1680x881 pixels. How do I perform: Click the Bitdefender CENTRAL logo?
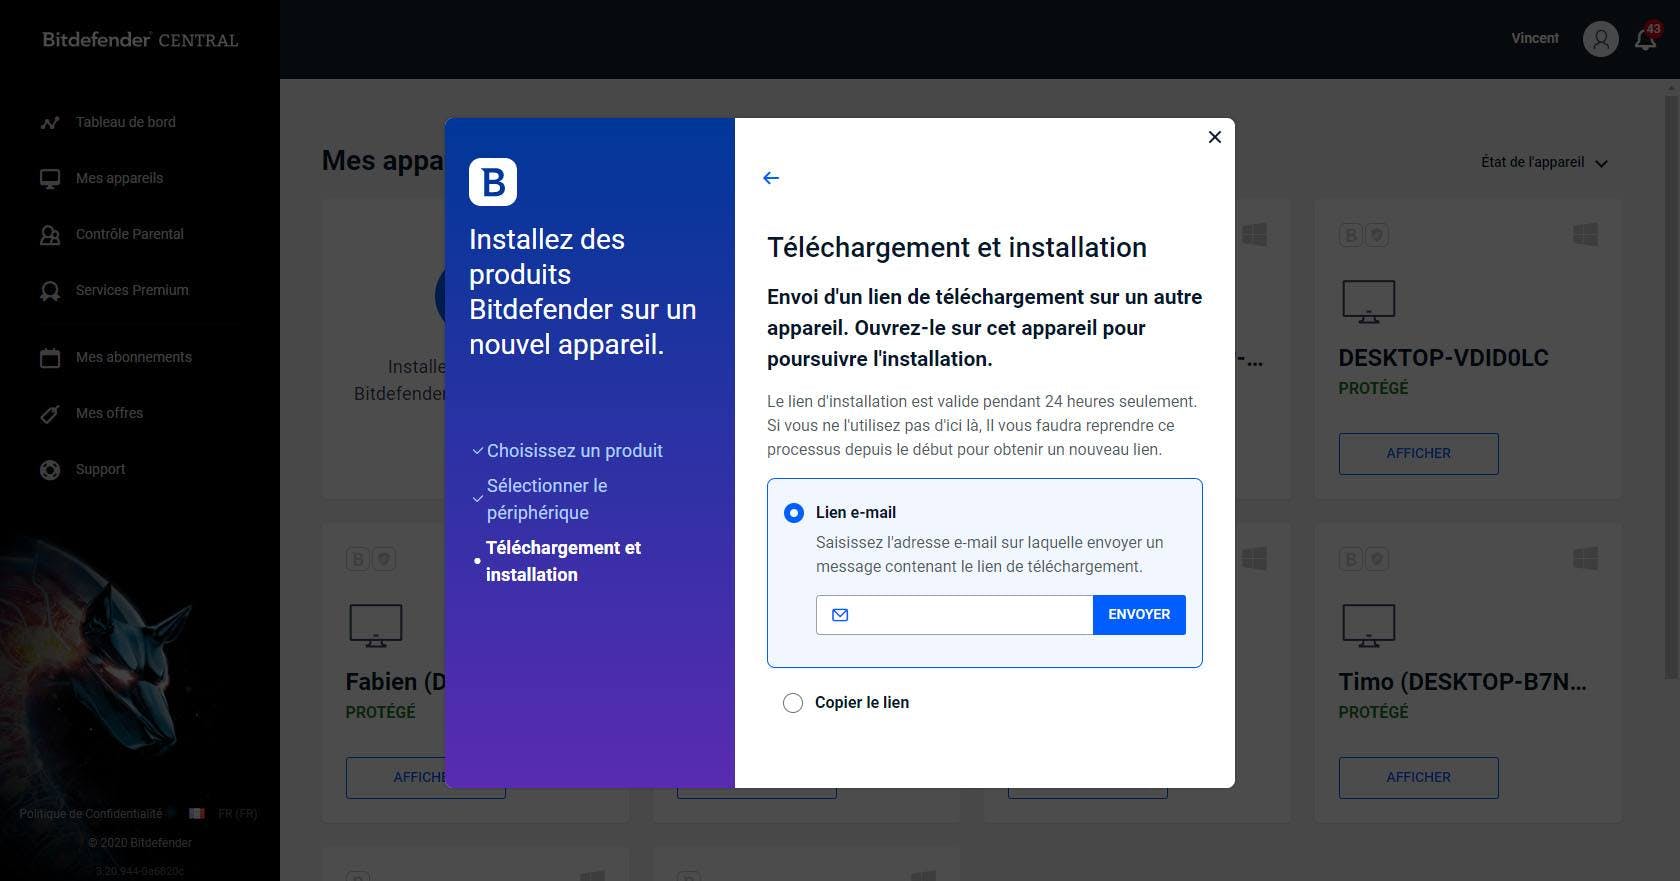click(x=140, y=40)
